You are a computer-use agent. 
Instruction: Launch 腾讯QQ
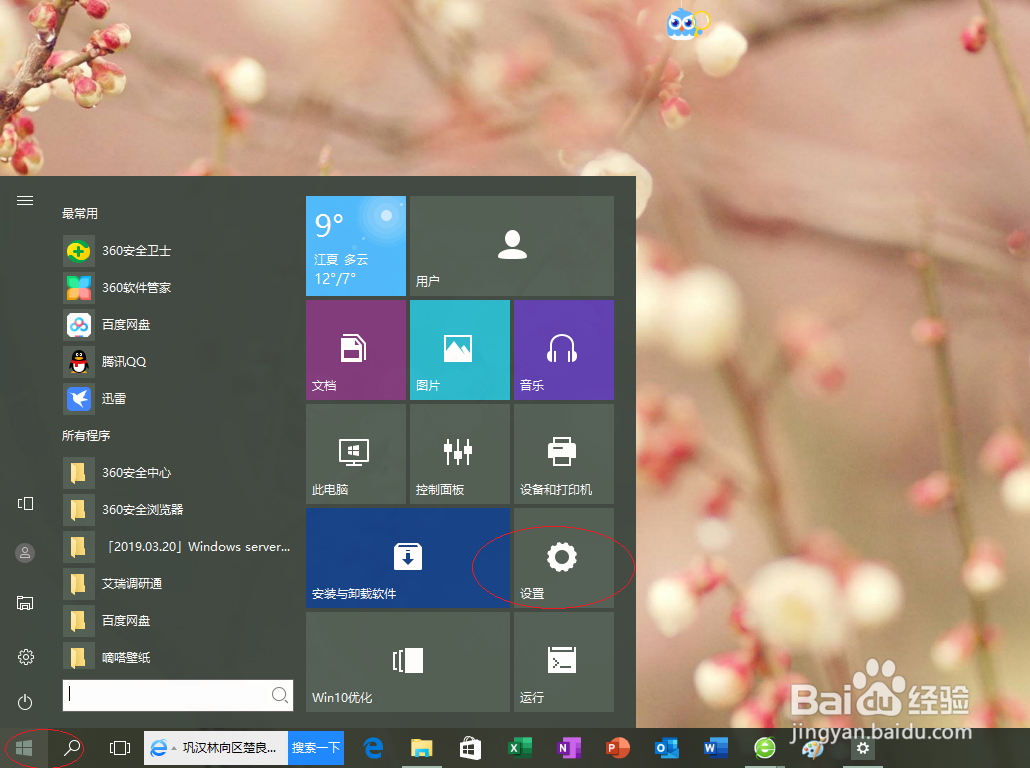pos(177,361)
